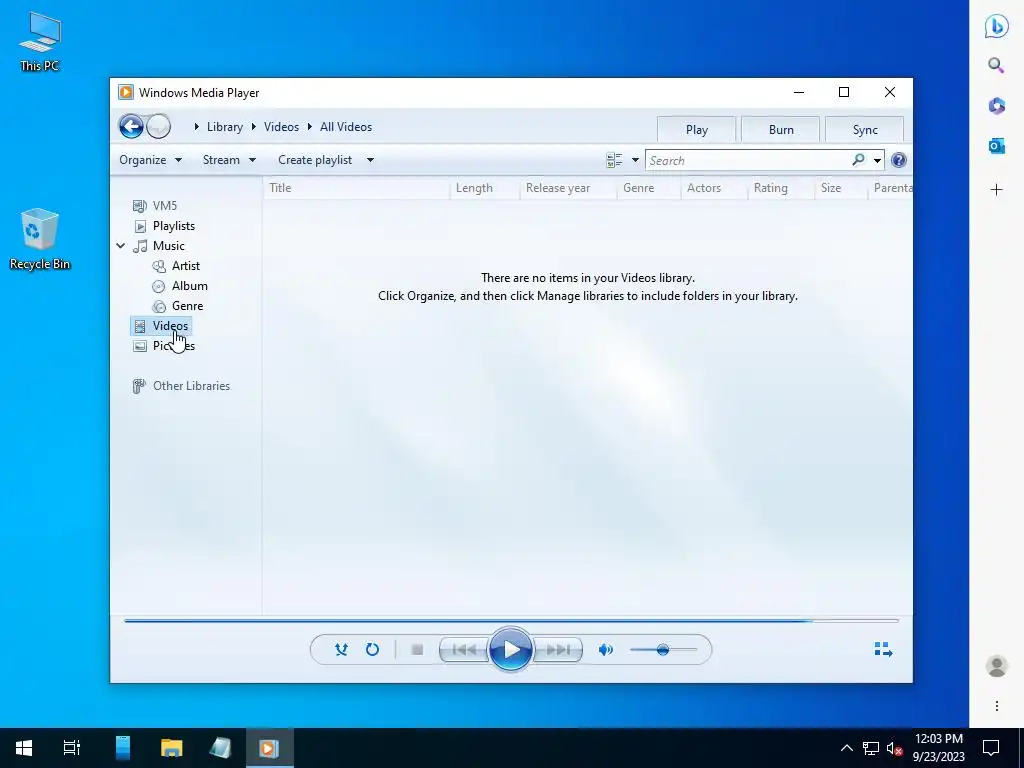Viewport: 1024px width, 768px height.
Task: Expand arrow before All Videos breadcrumb
Action: tap(310, 127)
